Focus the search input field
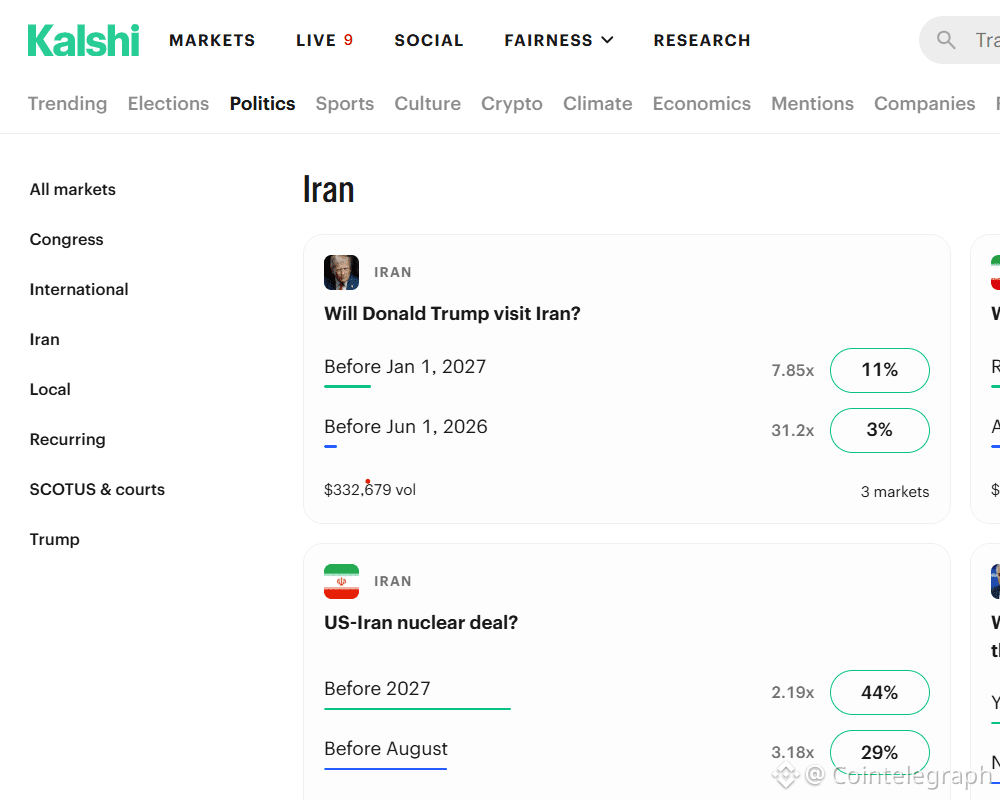 coord(984,40)
